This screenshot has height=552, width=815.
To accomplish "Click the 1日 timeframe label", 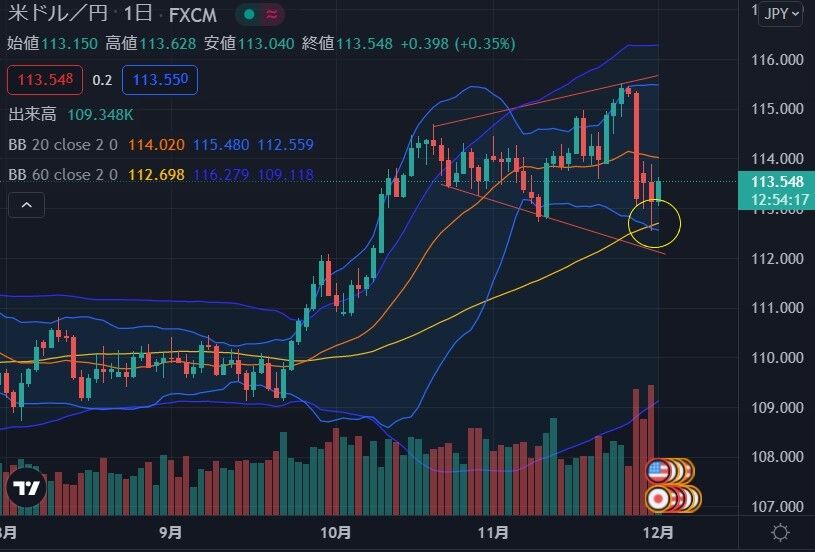I will (x=137, y=14).
